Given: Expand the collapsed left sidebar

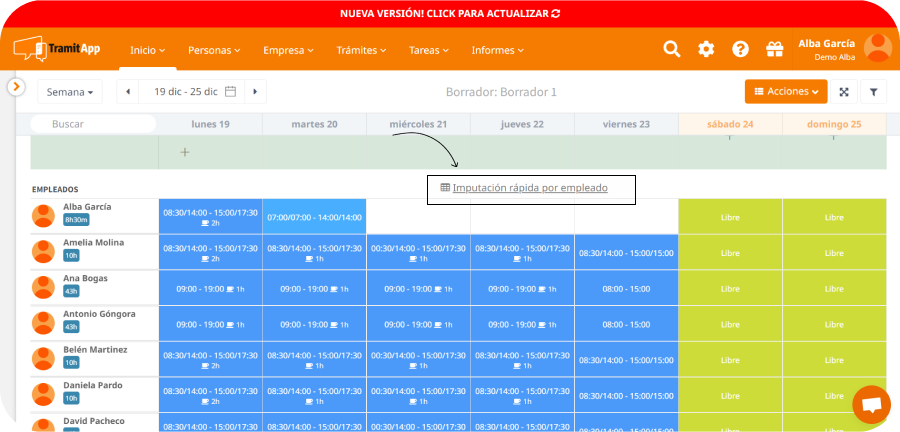Looking at the screenshot, I should (16, 87).
